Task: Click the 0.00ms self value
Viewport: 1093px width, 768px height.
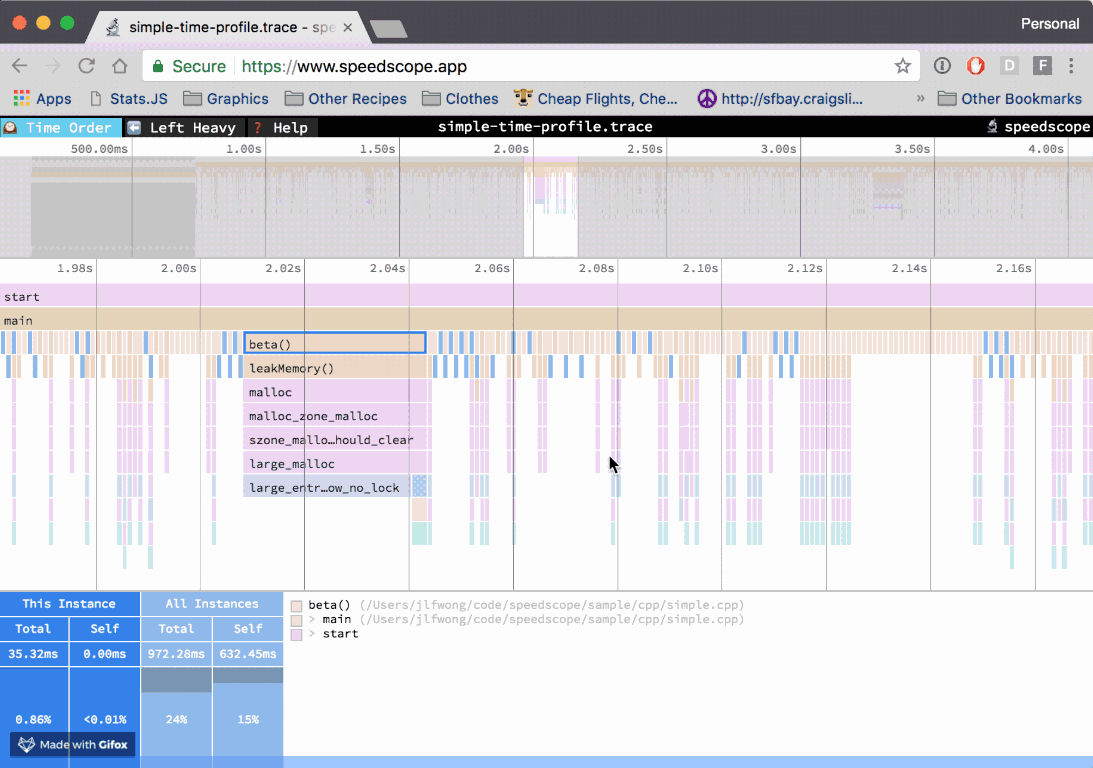Action: click(x=105, y=654)
